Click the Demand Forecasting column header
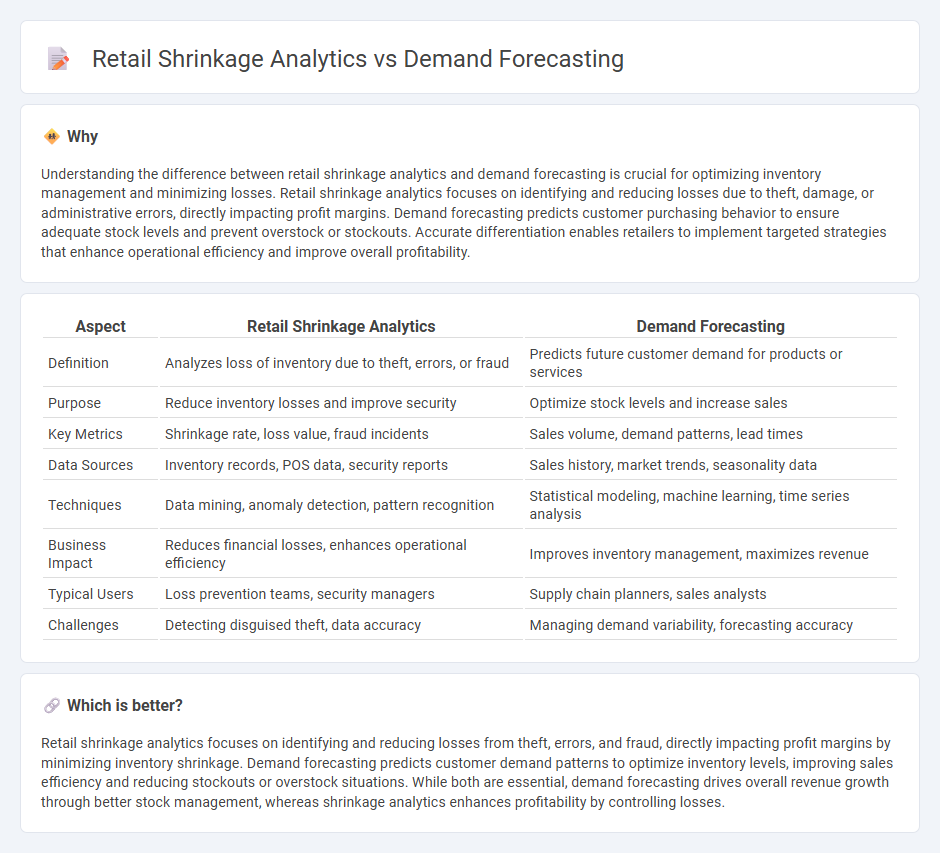 click(x=710, y=326)
